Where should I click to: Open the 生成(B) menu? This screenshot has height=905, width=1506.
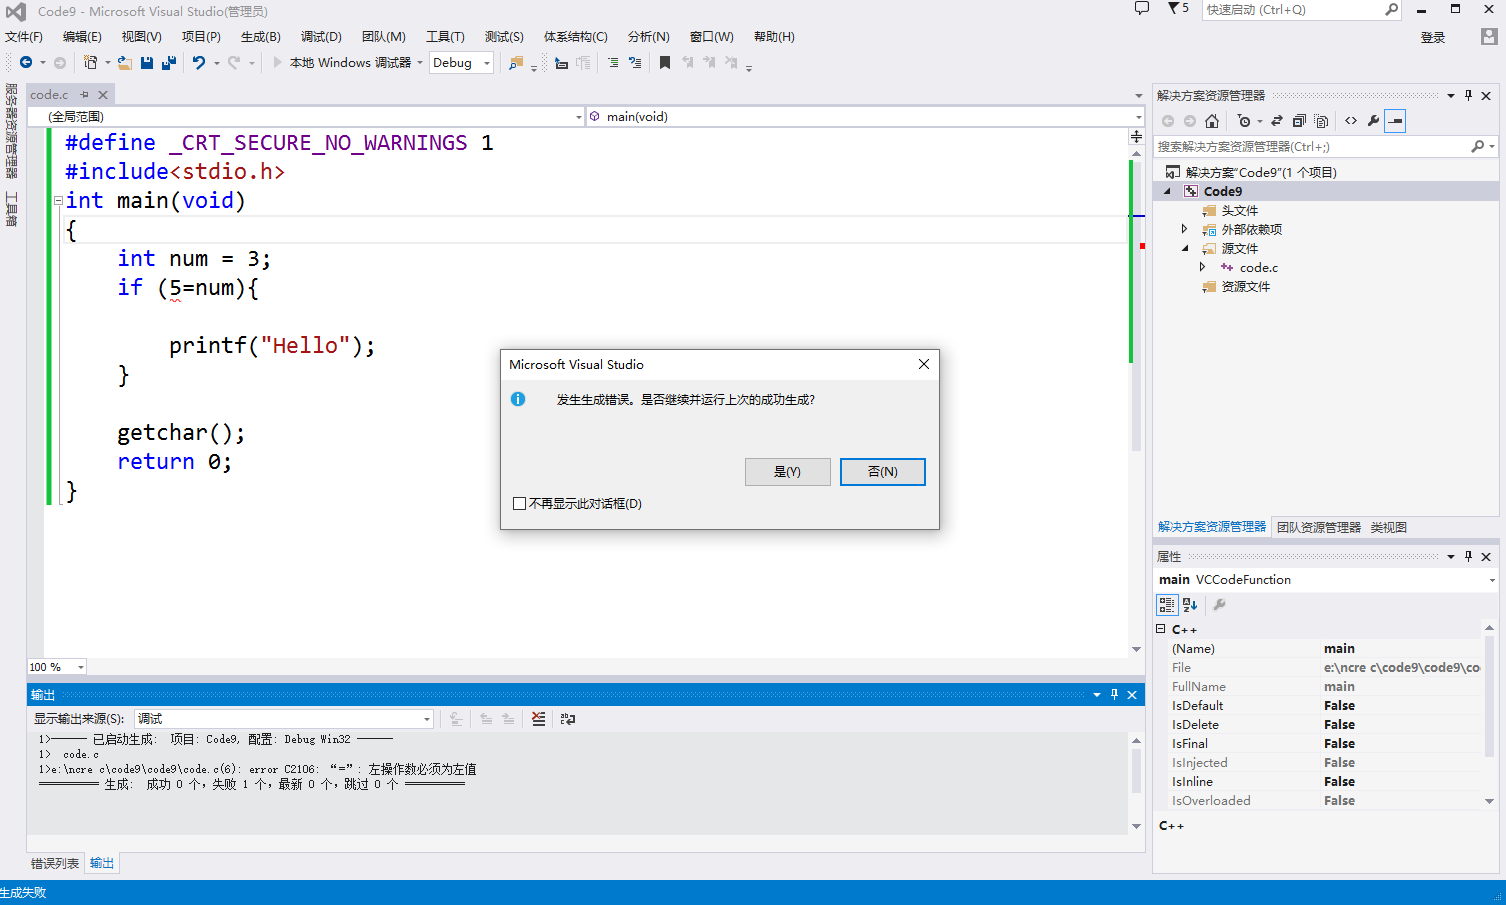click(x=261, y=37)
